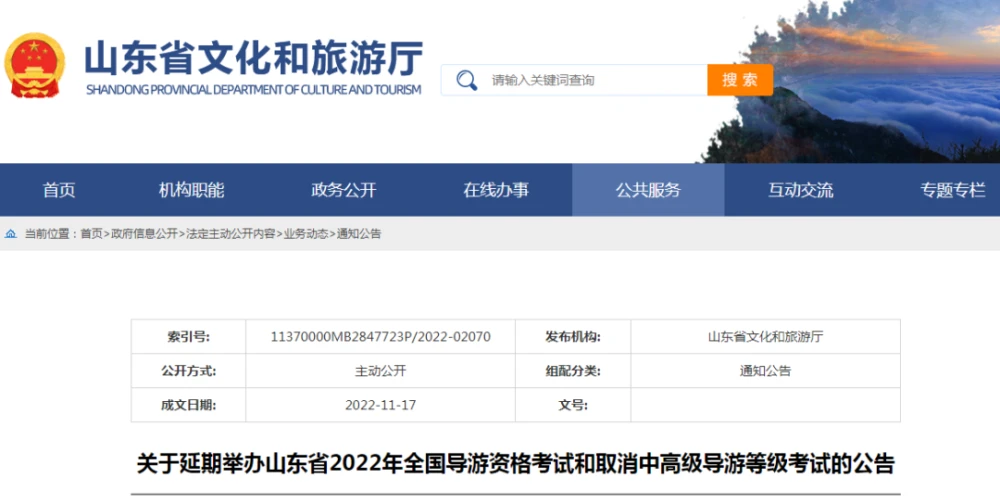Go to 政务公开 in navigation bar
This screenshot has width=1000, height=502.
click(x=344, y=190)
